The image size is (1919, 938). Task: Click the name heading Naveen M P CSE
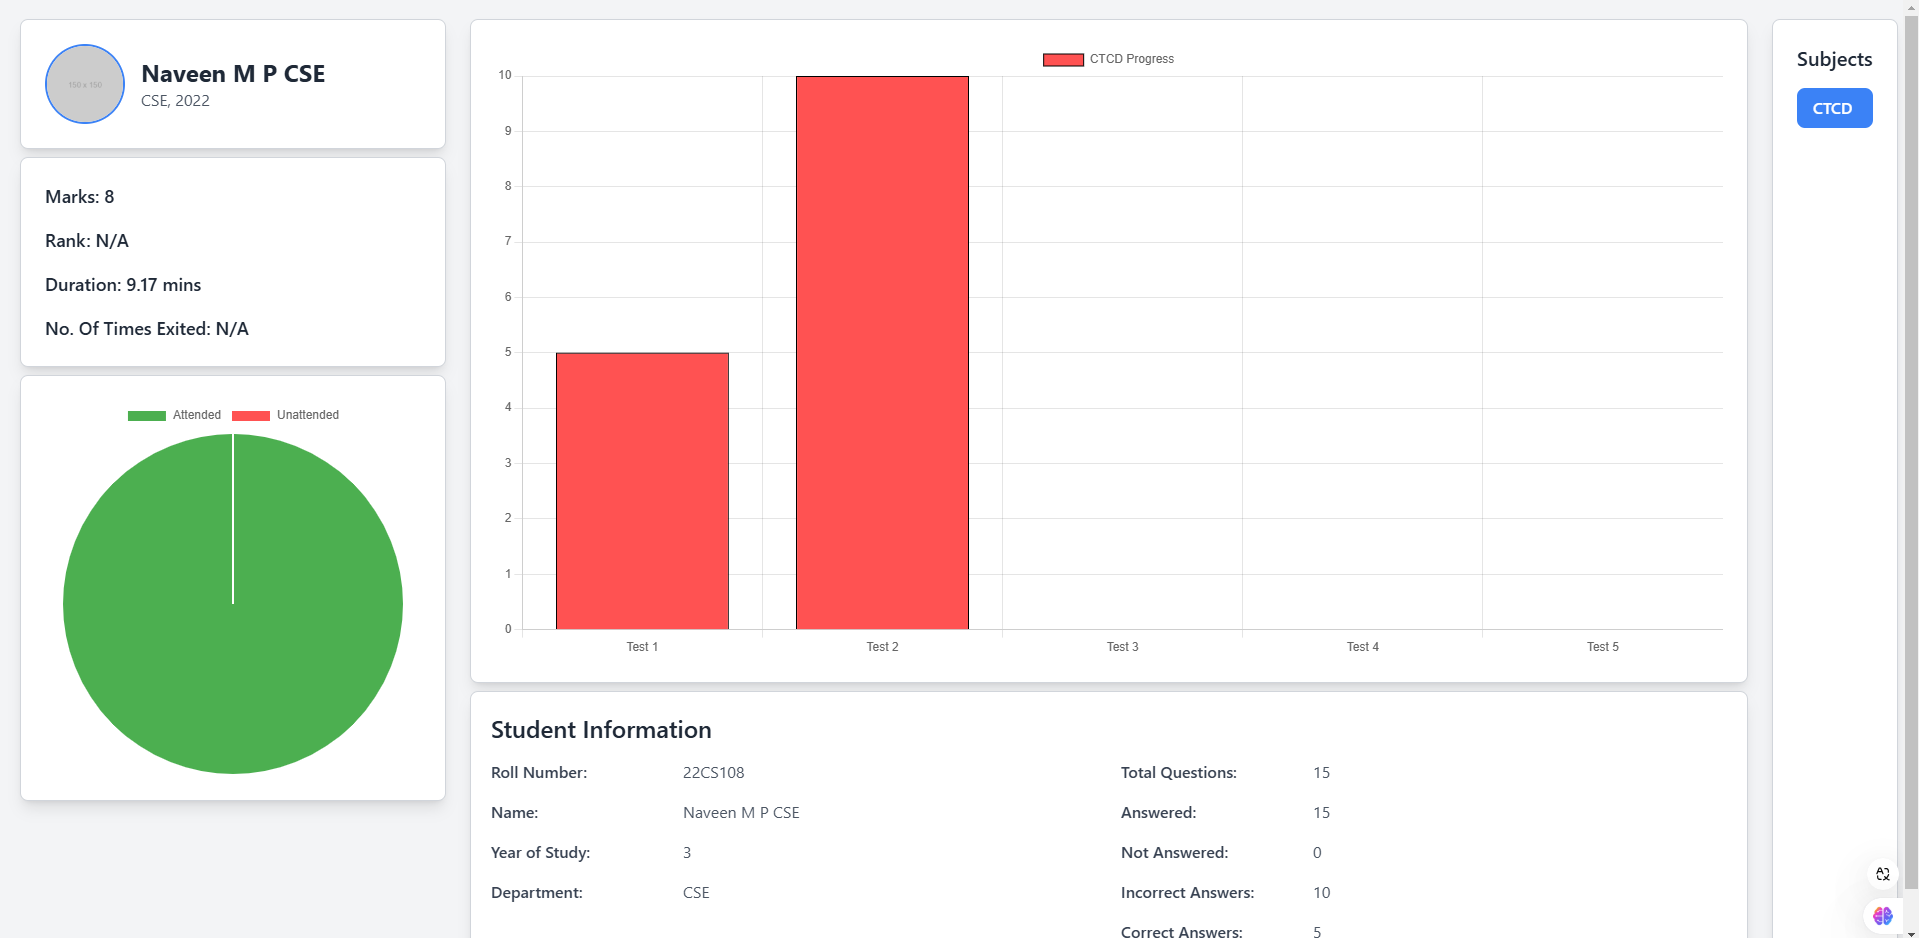coord(233,74)
